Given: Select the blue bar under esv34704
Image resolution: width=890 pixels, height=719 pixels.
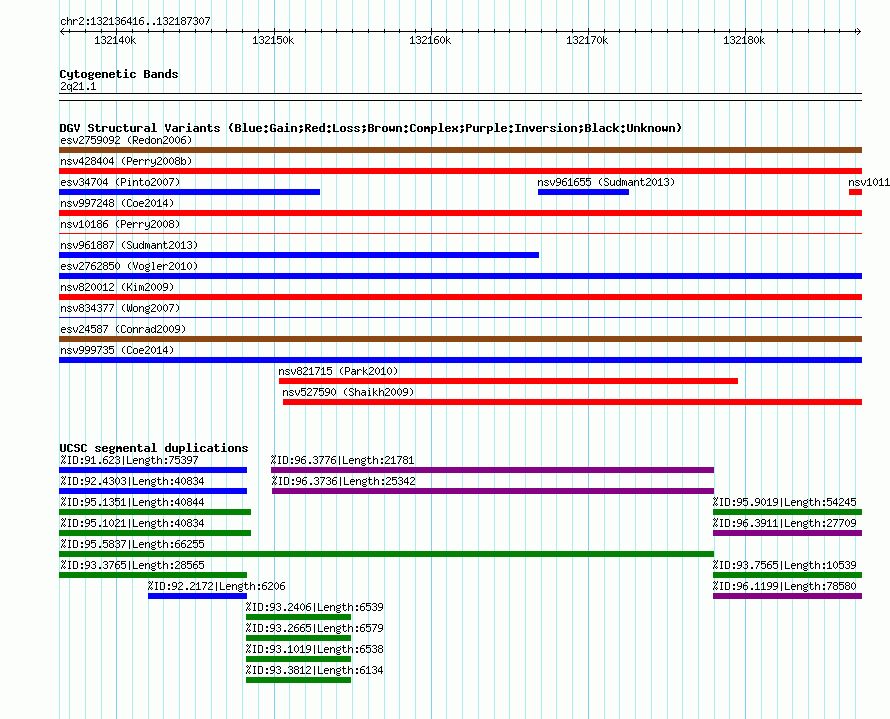Looking at the screenshot, I should click(190, 192).
